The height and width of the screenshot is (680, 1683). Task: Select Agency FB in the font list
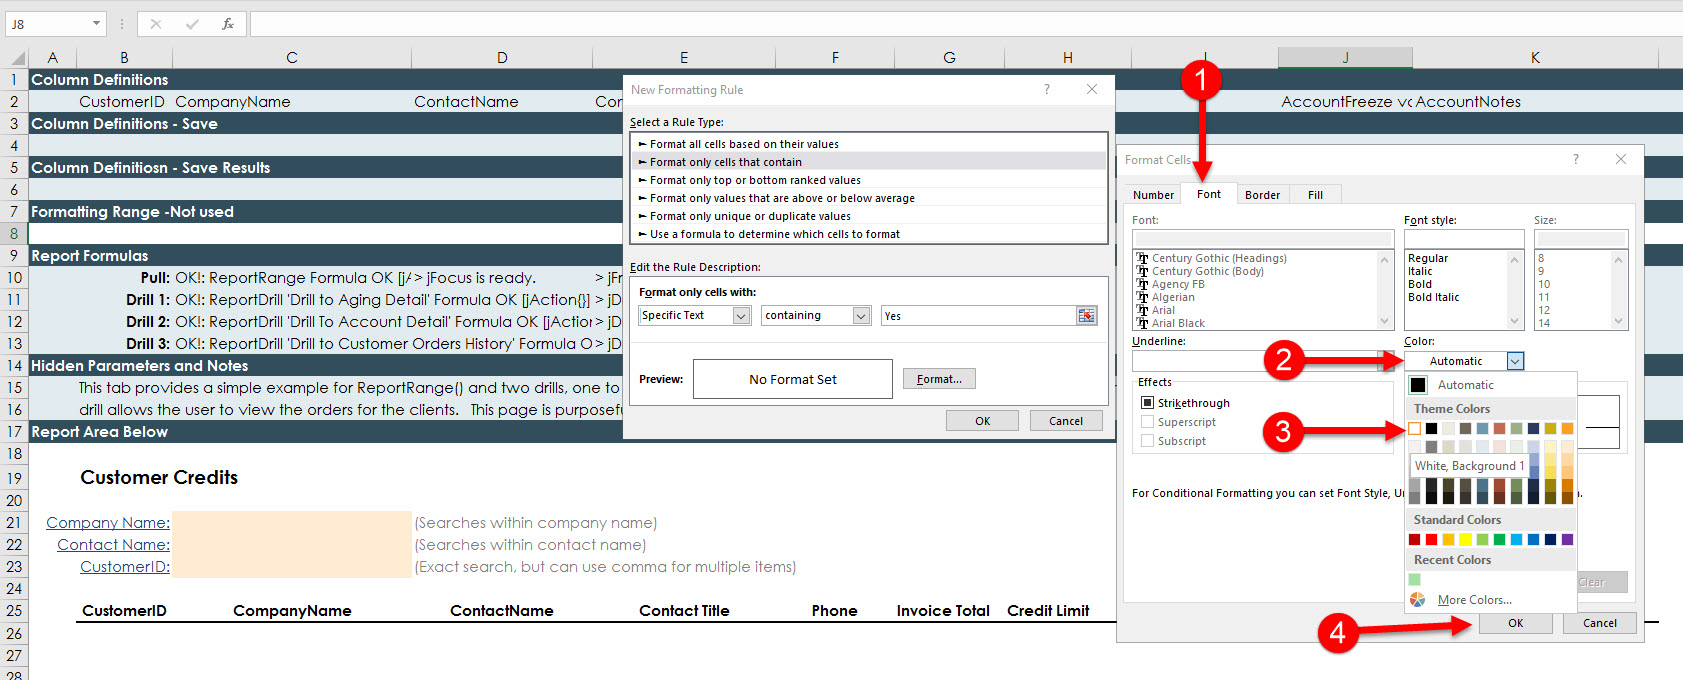(x=1178, y=284)
